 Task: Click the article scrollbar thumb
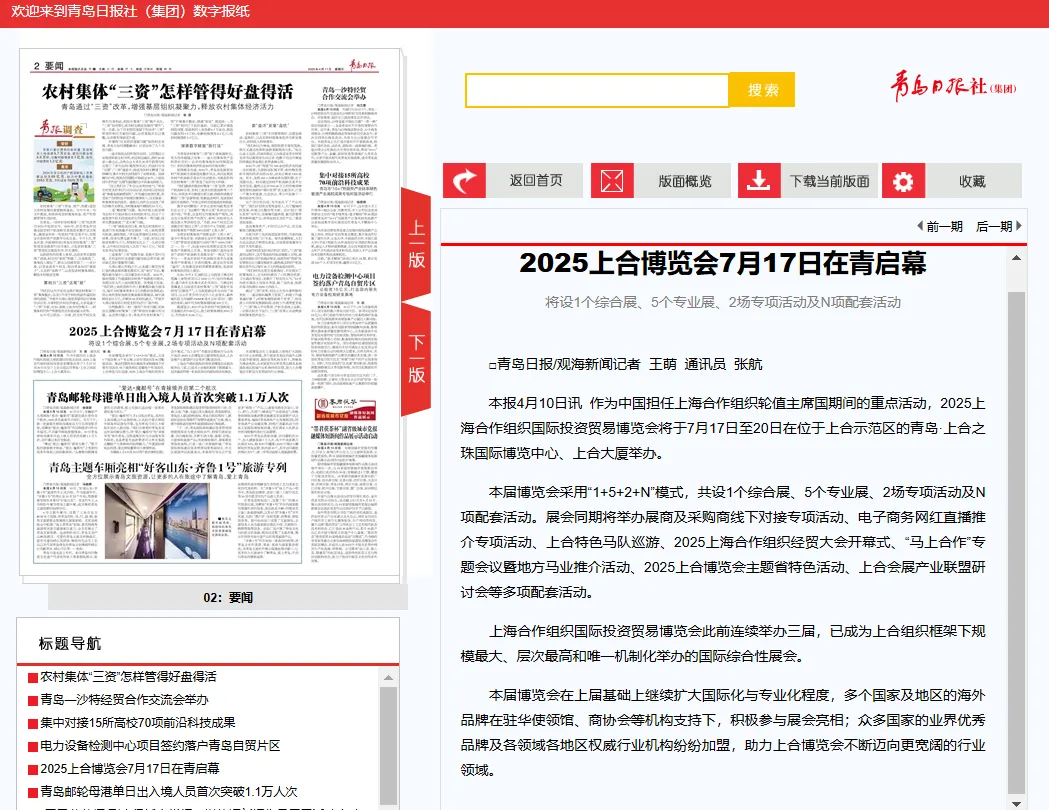(1016, 542)
